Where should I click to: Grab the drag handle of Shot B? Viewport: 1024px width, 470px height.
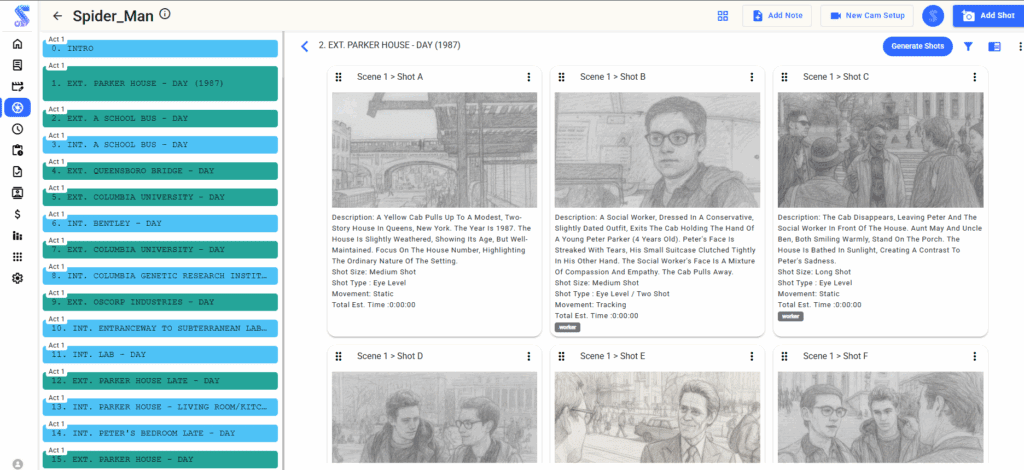pyautogui.click(x=562, y=77)
